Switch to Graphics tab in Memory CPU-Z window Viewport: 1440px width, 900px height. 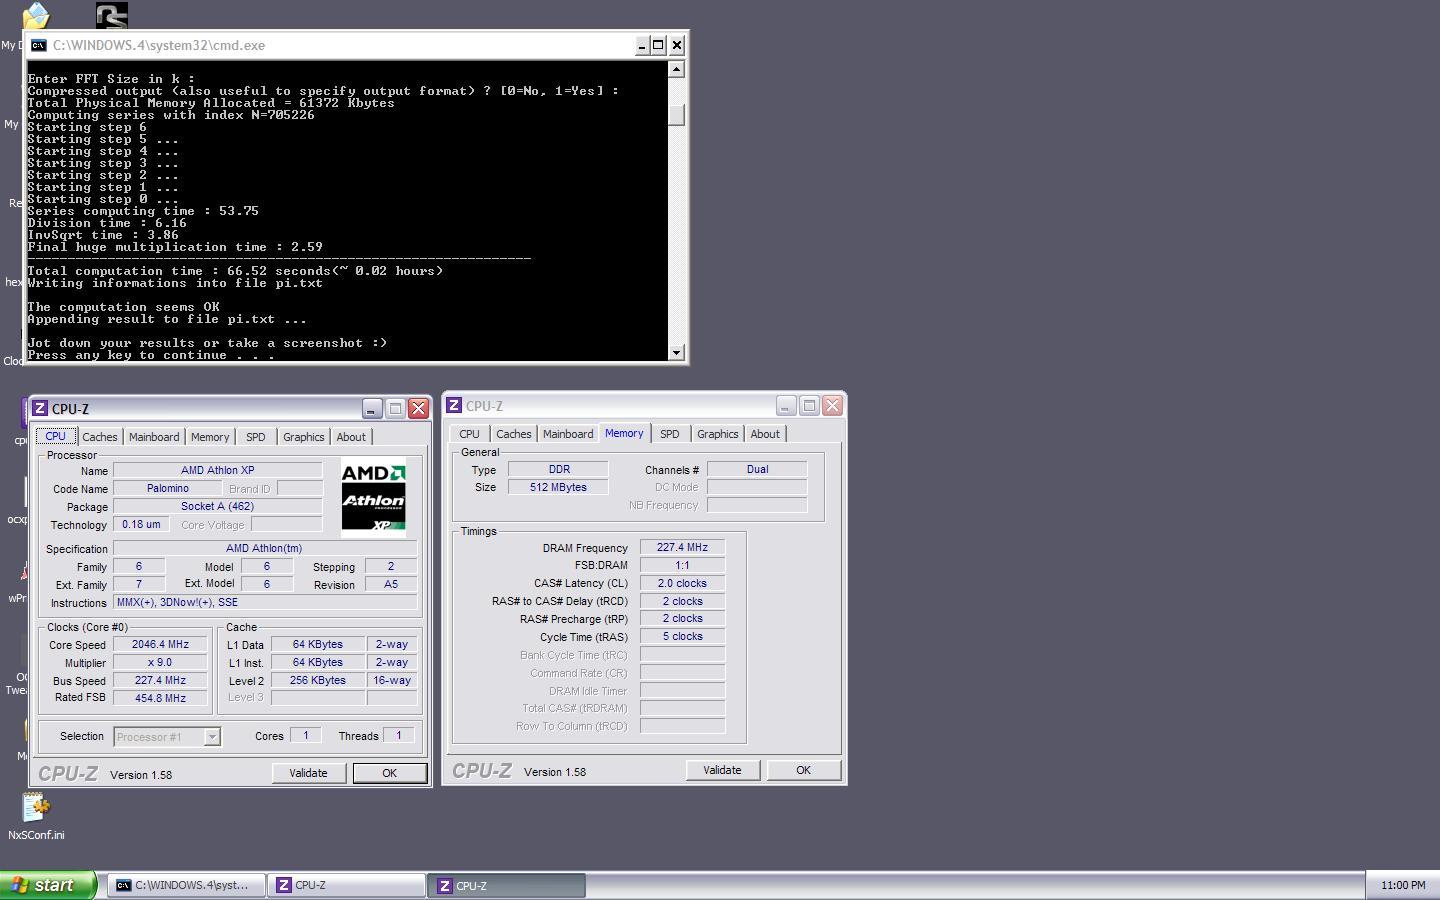tap(718, 434)
